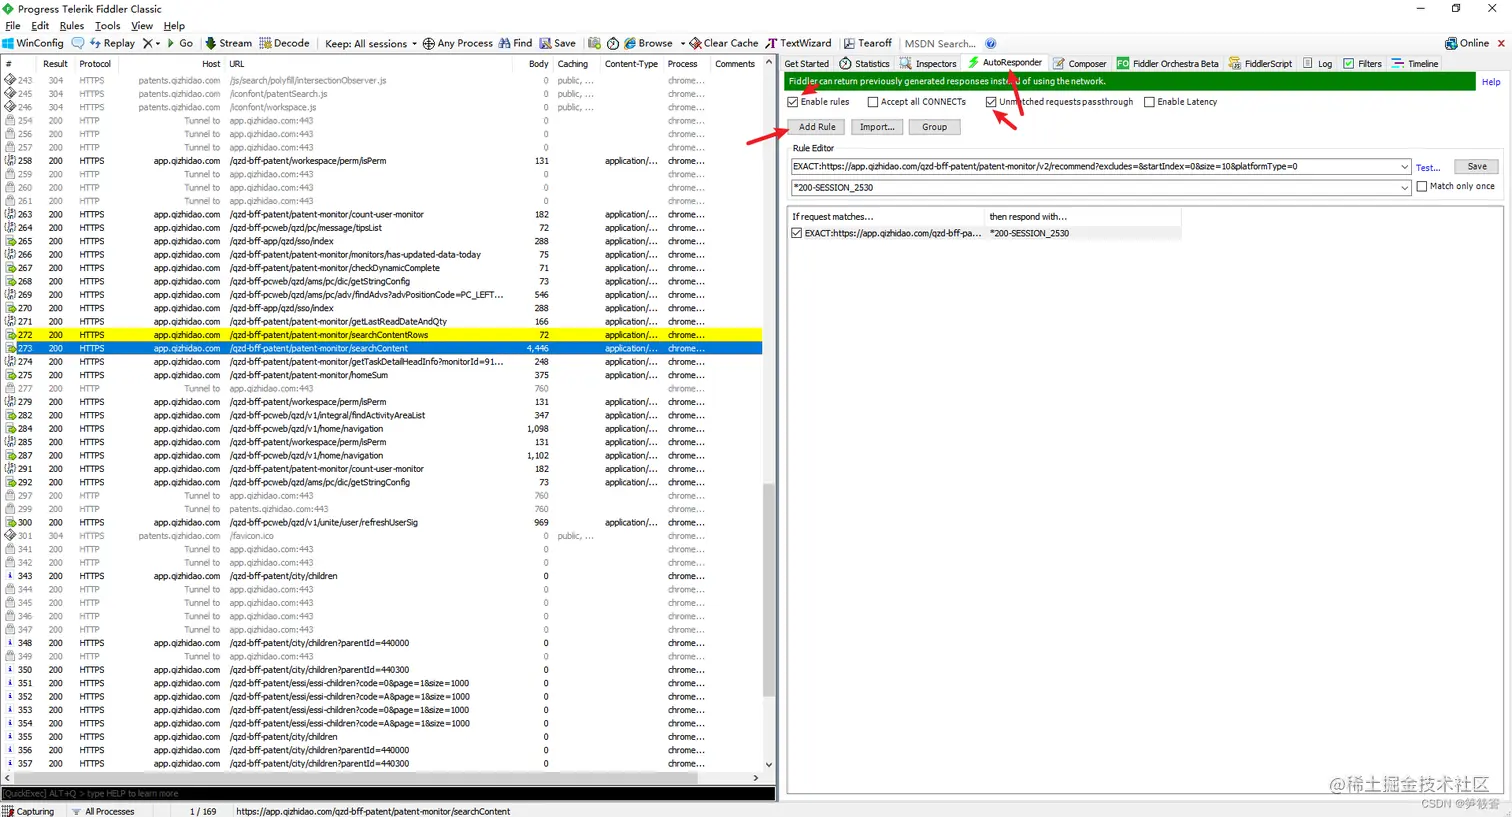Image resolution: width=1512 pixels, height=817 pixels.
Task: Click the Online status indicator
Action: coord(1467,43)
